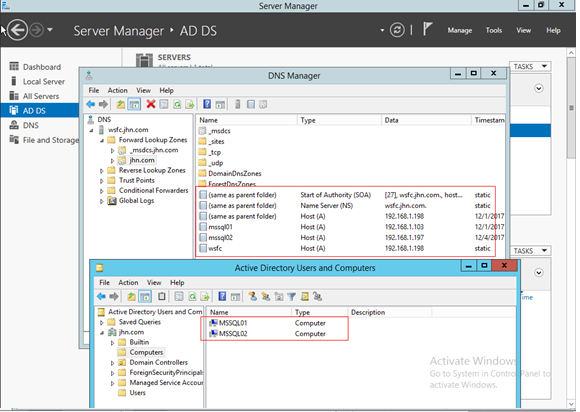Toggle console tree pane in DNS Manager
The image size is (580, 412).
pos(134,105)
